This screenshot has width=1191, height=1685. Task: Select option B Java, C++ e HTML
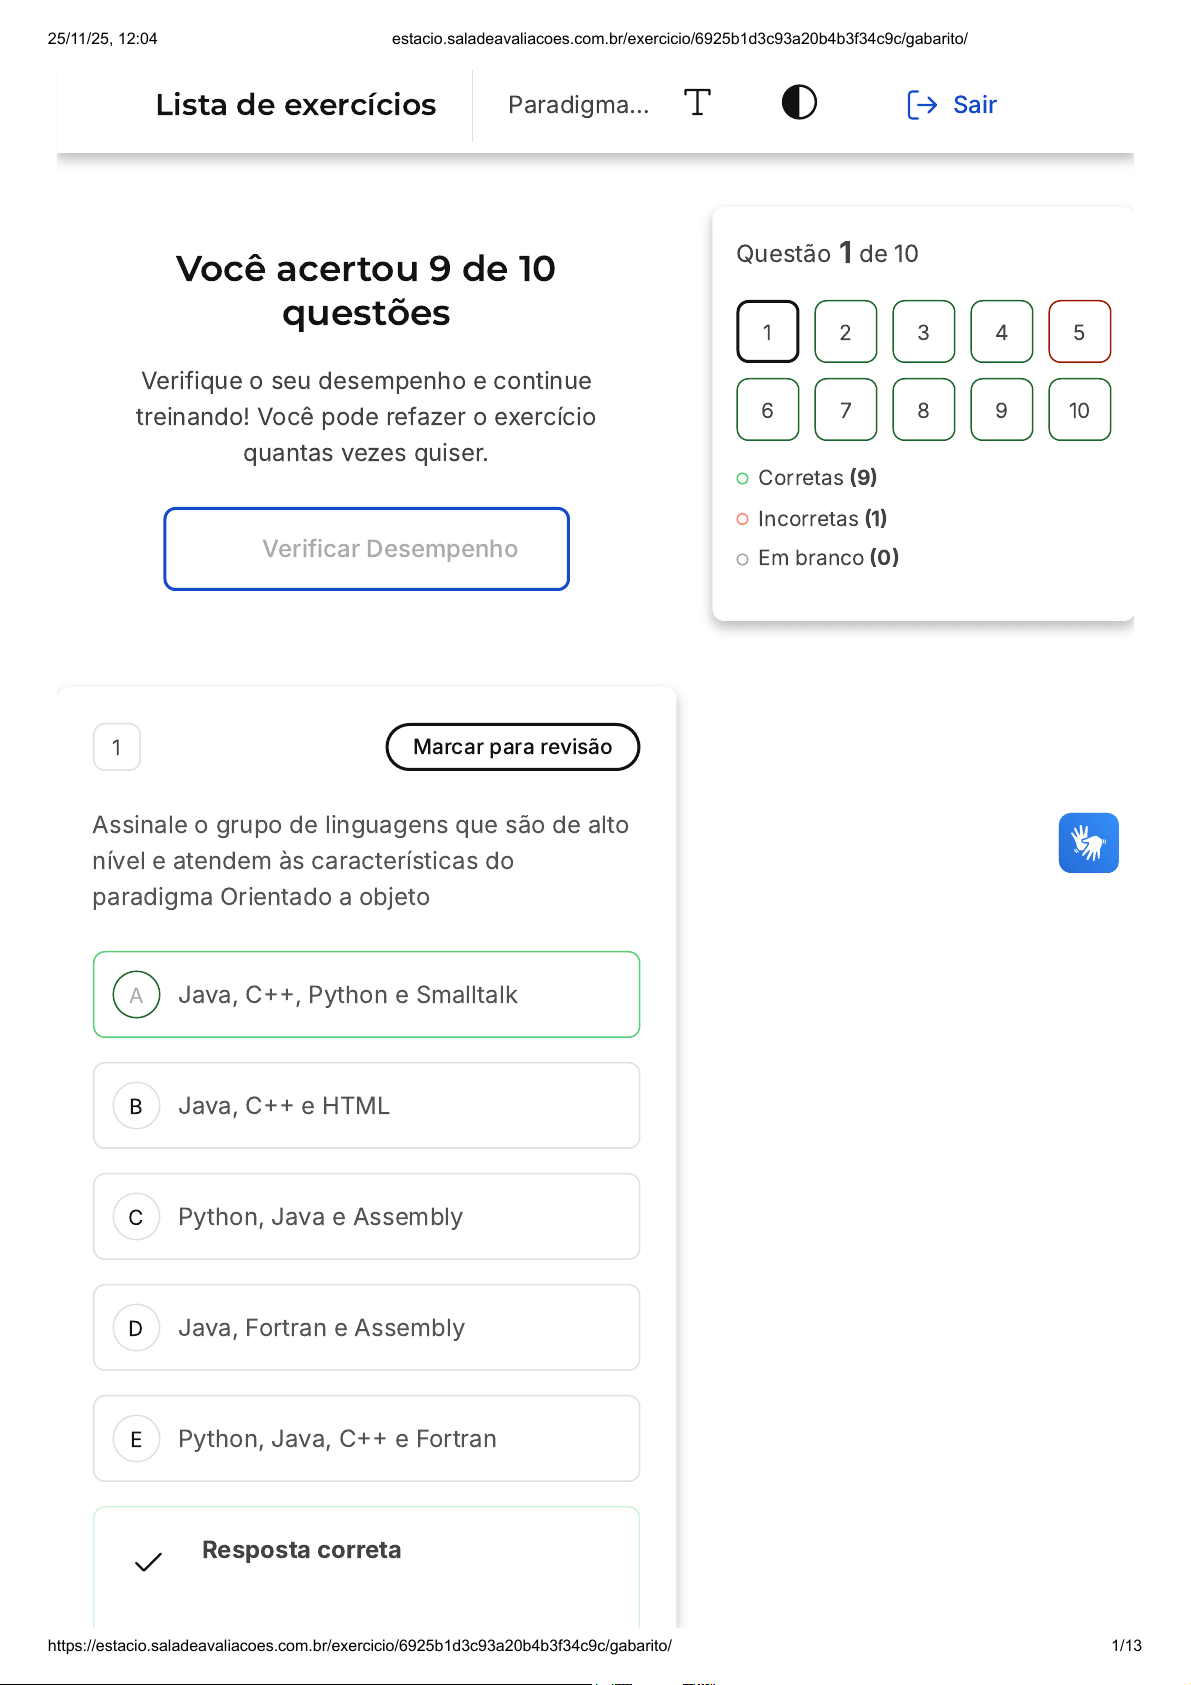[366, 1106]
